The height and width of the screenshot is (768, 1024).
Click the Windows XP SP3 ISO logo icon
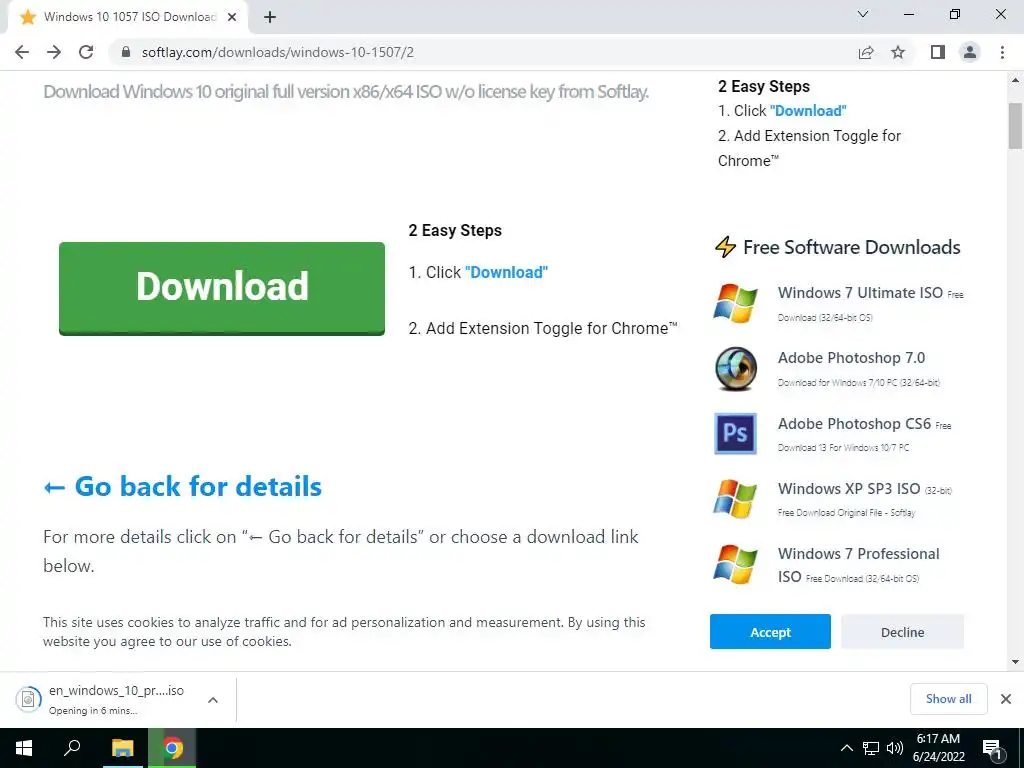pyautogui.click(x=735, y=499)
